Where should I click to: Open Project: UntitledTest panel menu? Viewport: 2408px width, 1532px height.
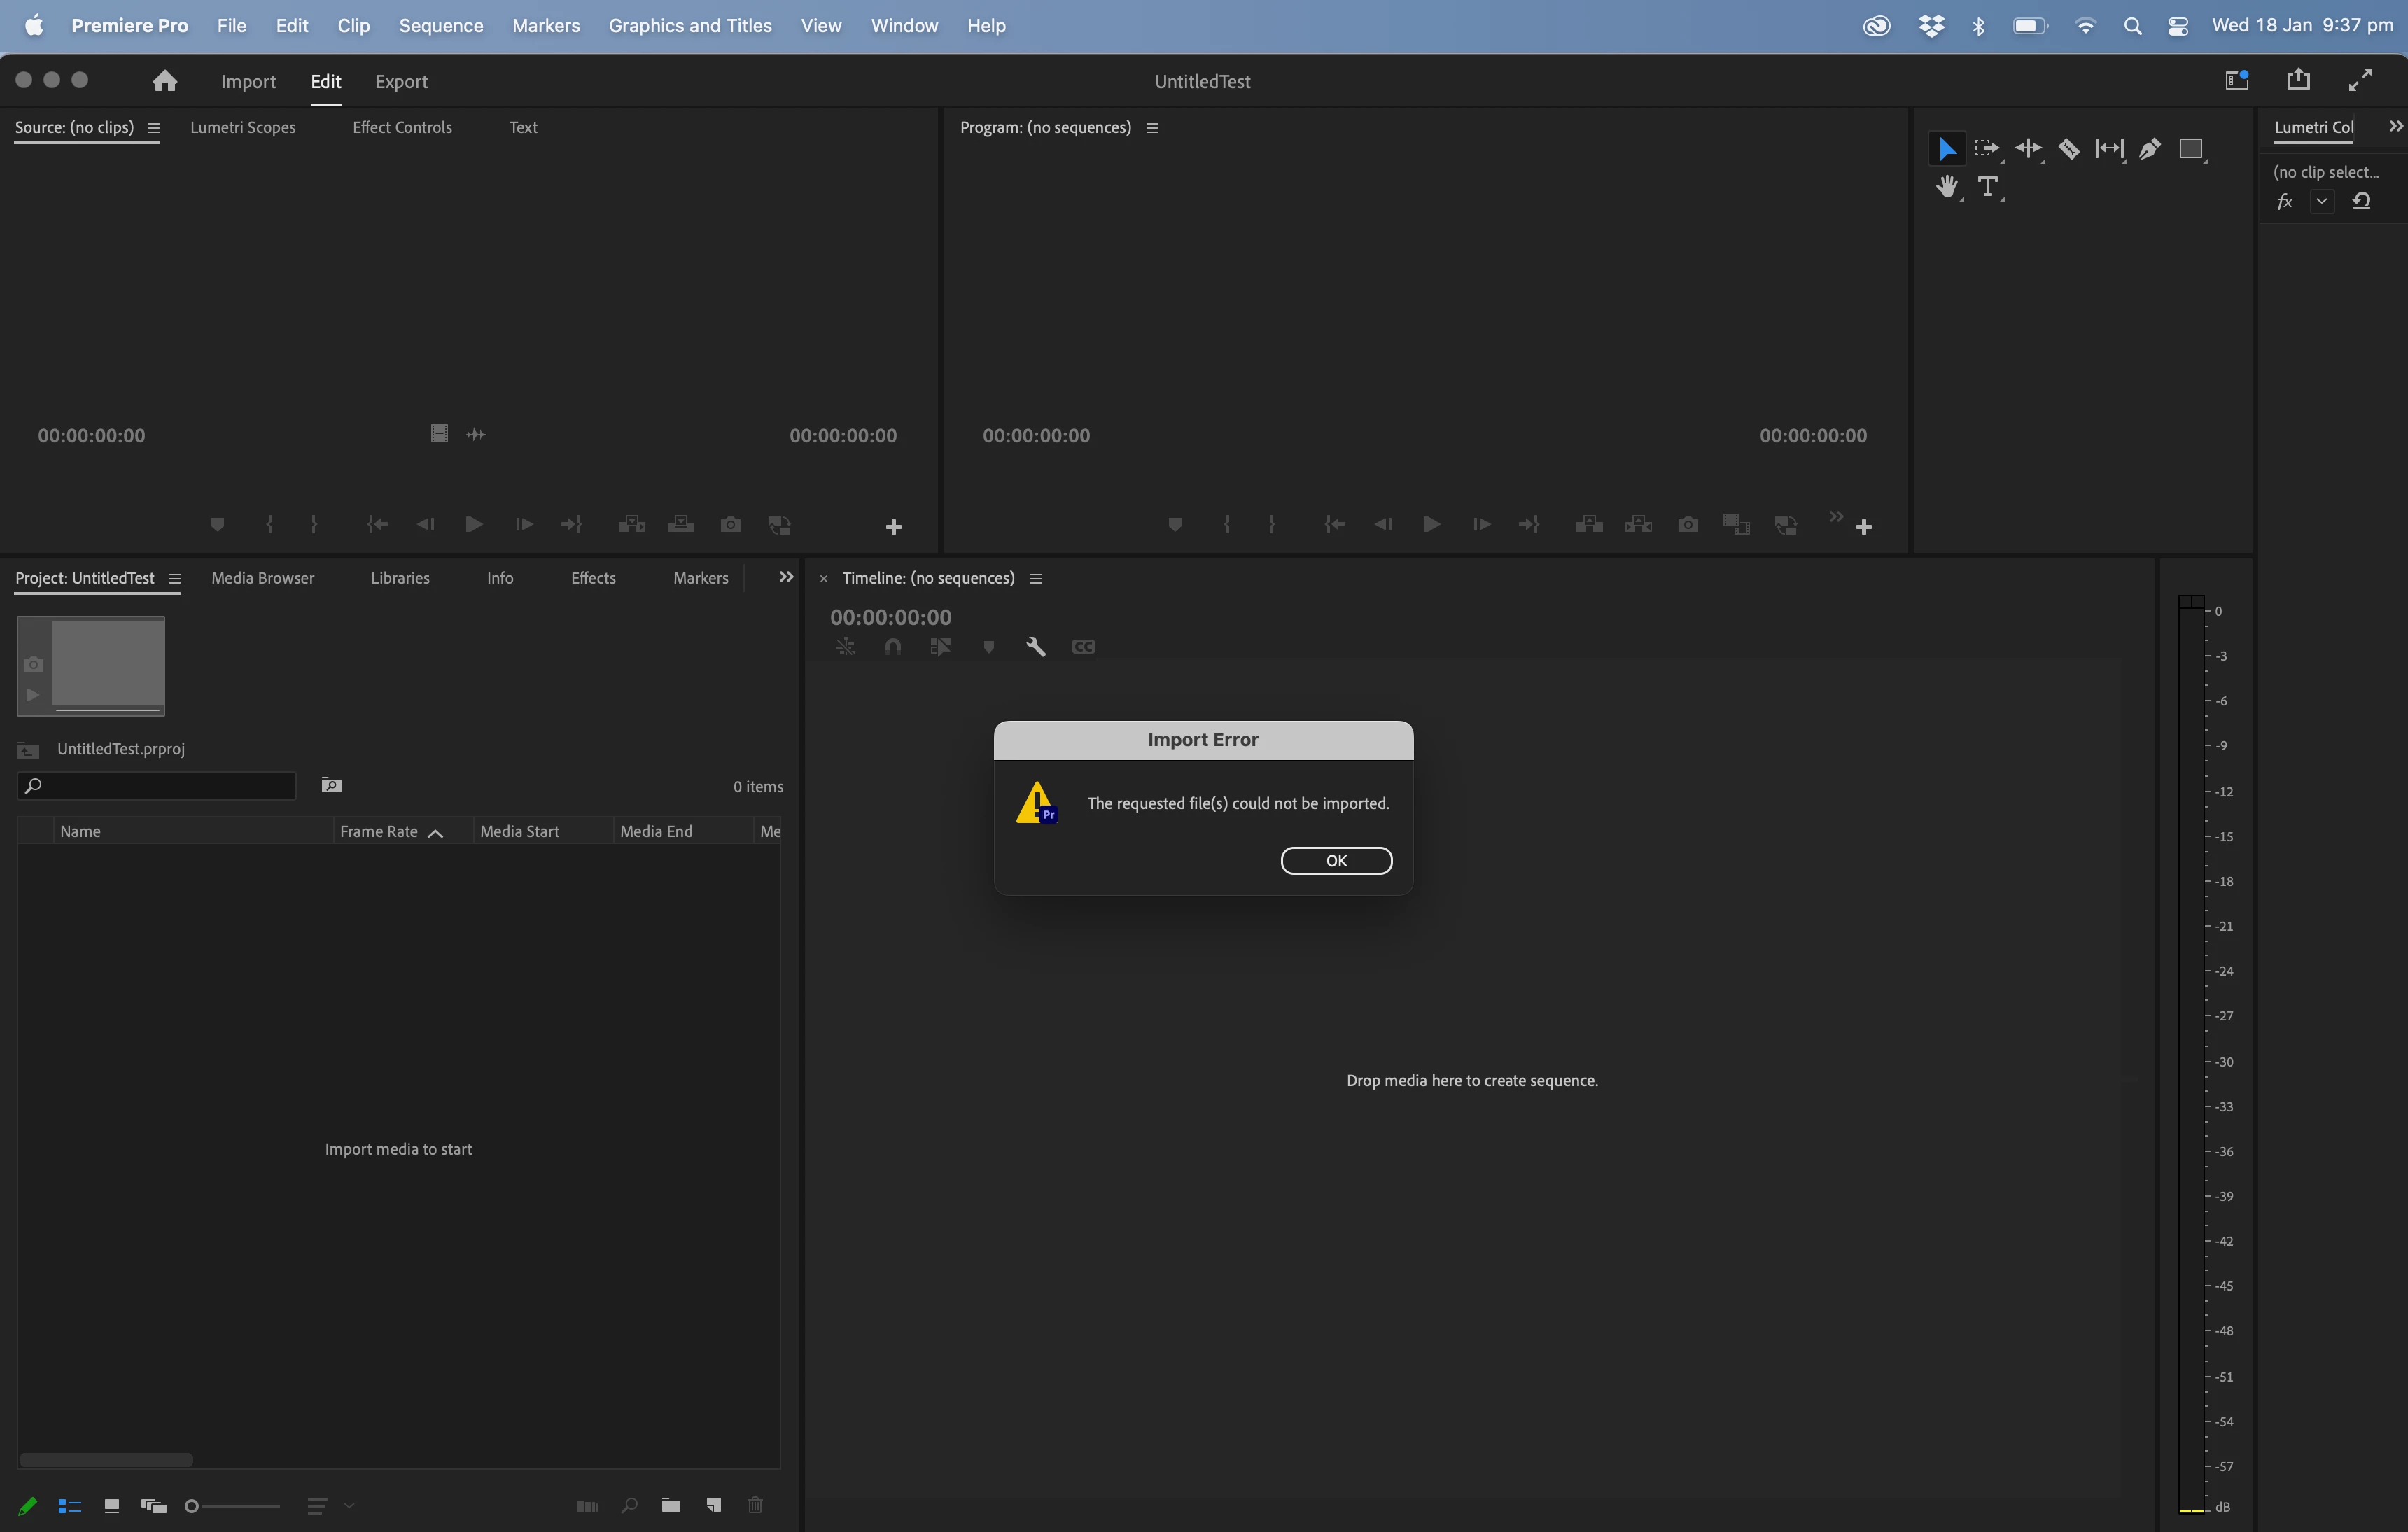175,579
